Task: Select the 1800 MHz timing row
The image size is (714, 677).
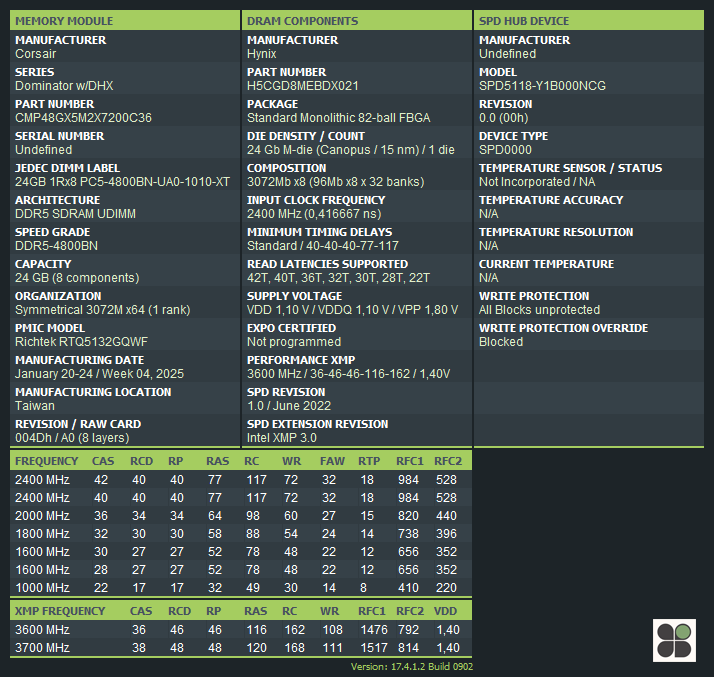Action: point(241,534)
